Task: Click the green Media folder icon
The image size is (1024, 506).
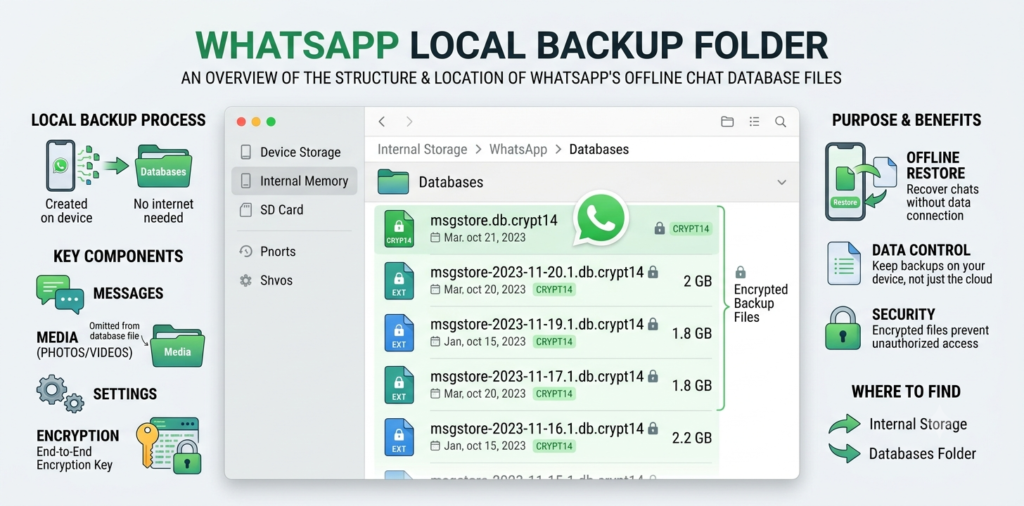Action: [x=178, y=346]
